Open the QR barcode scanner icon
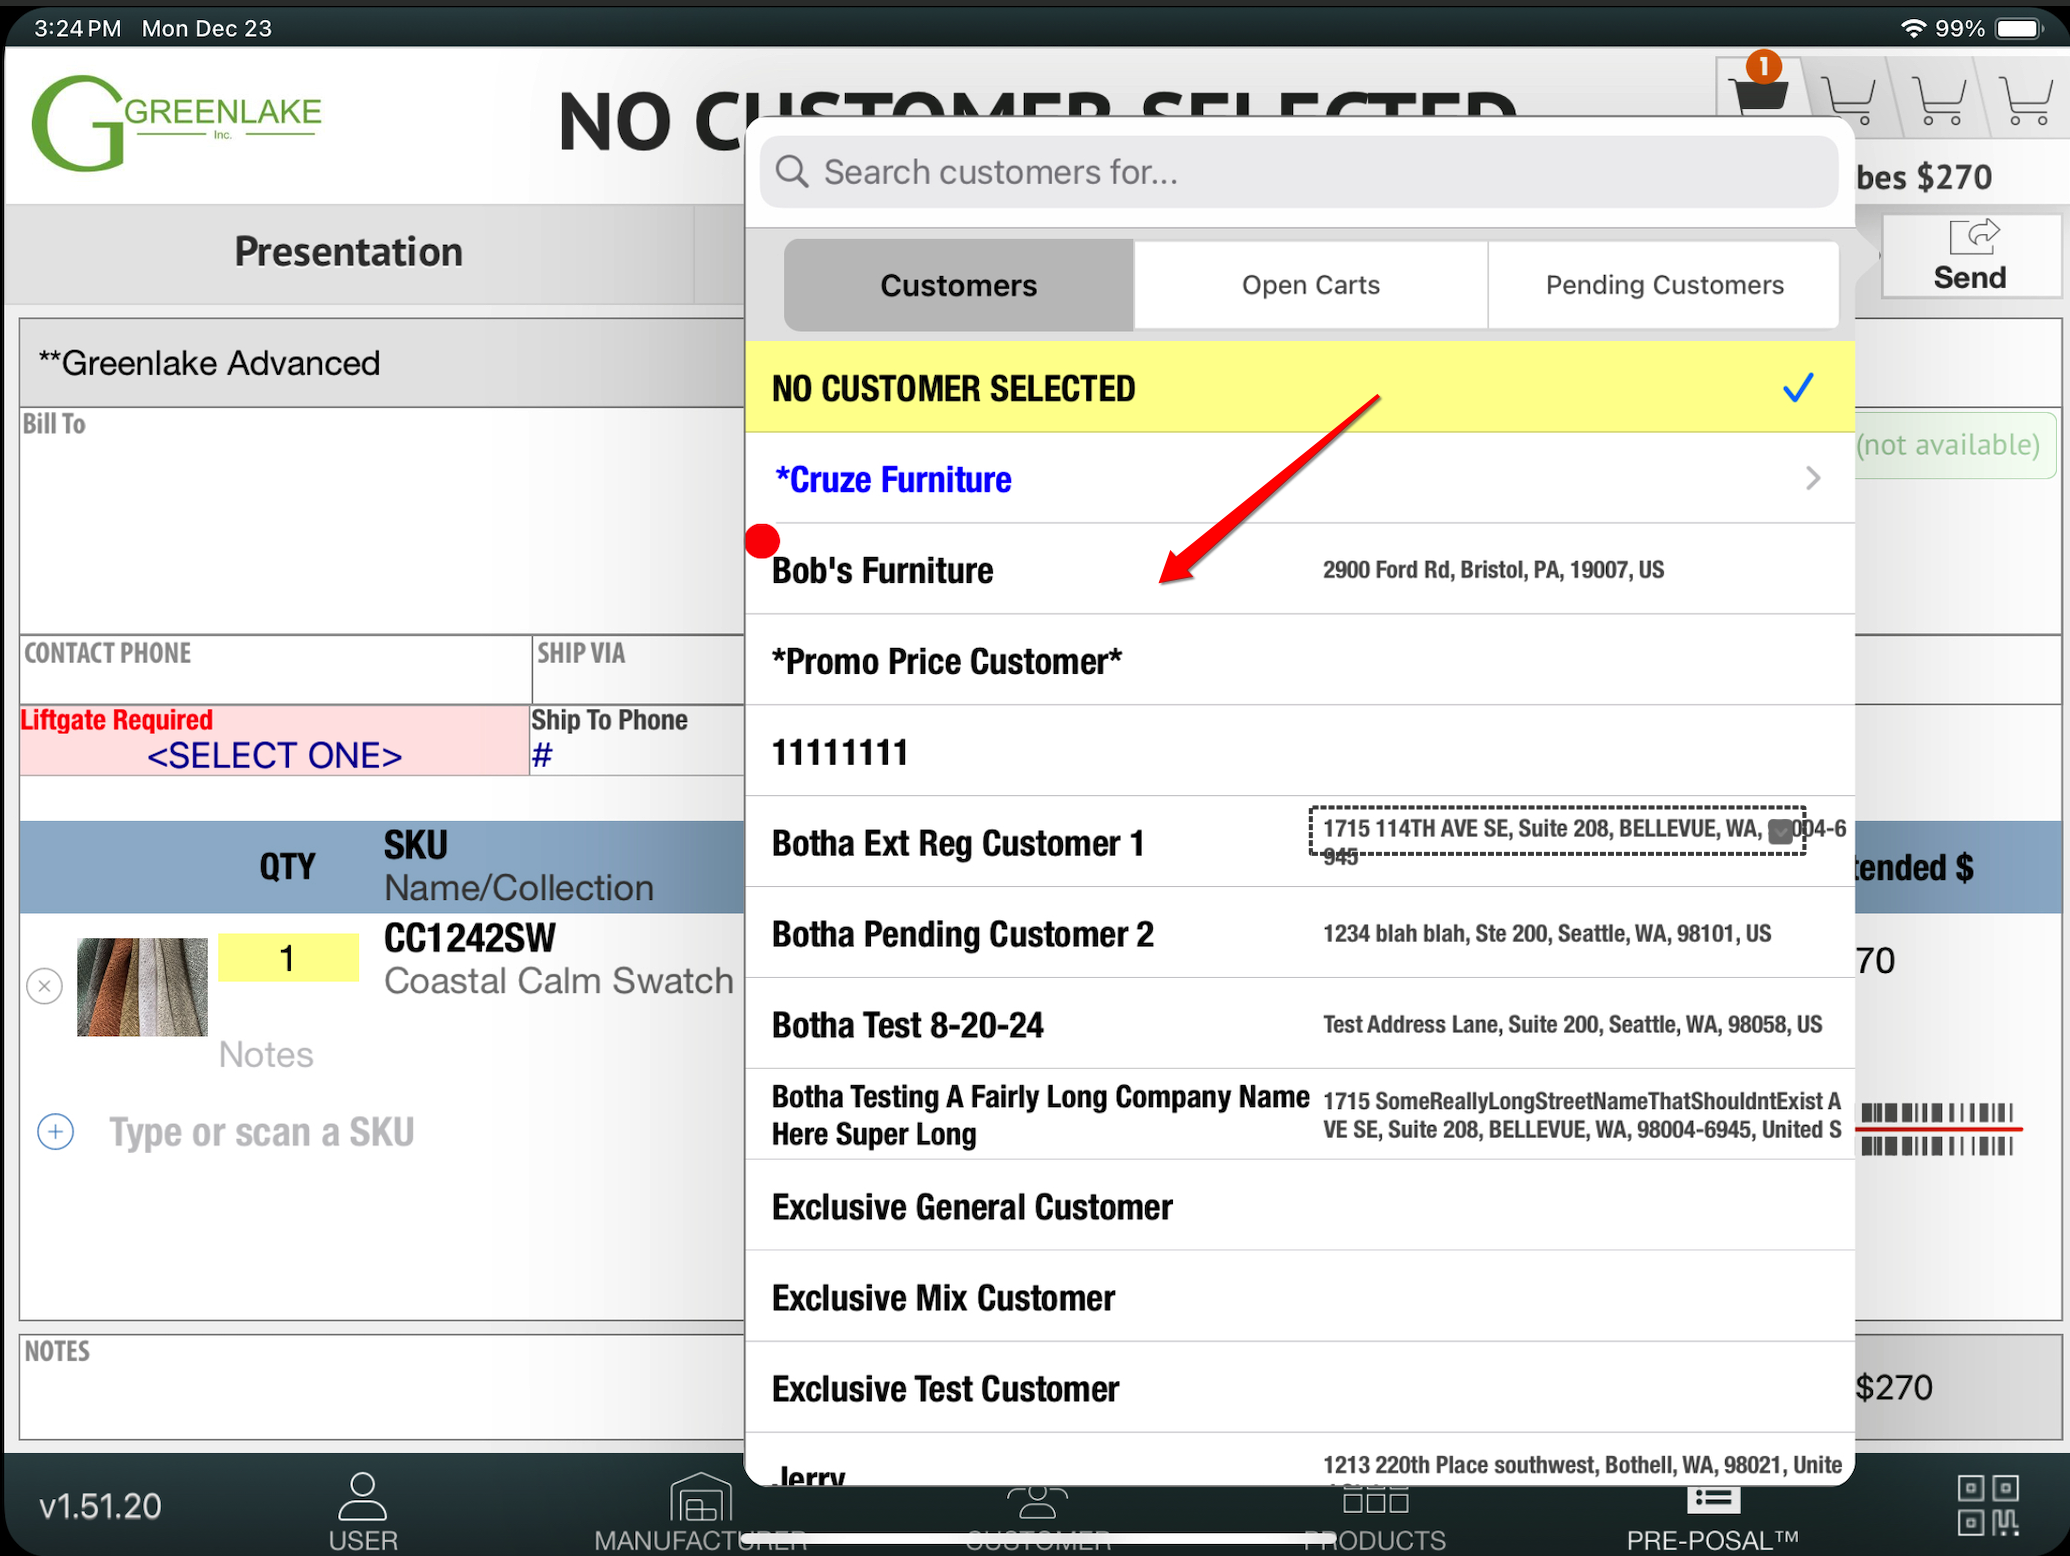 (1988, 1505)
